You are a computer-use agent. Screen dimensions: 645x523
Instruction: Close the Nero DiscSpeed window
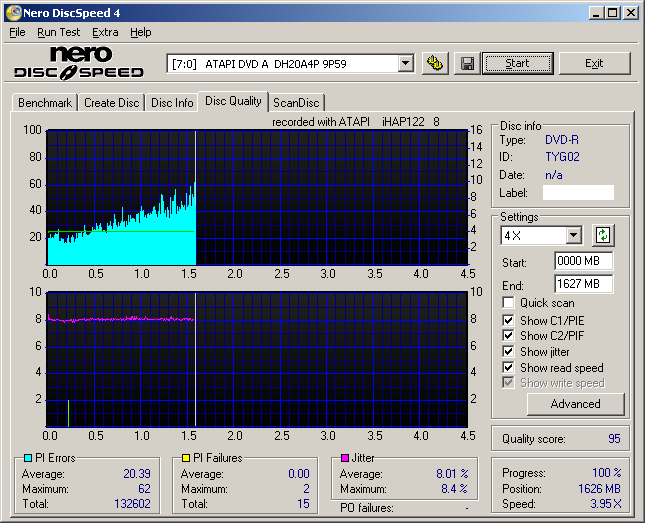631,13
